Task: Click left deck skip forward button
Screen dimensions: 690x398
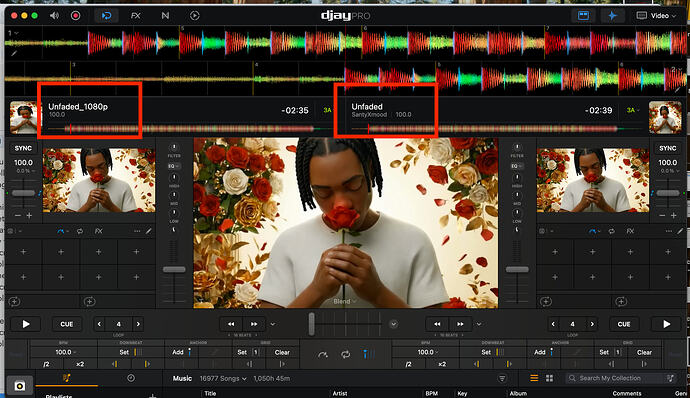Action: coord(254,324)
